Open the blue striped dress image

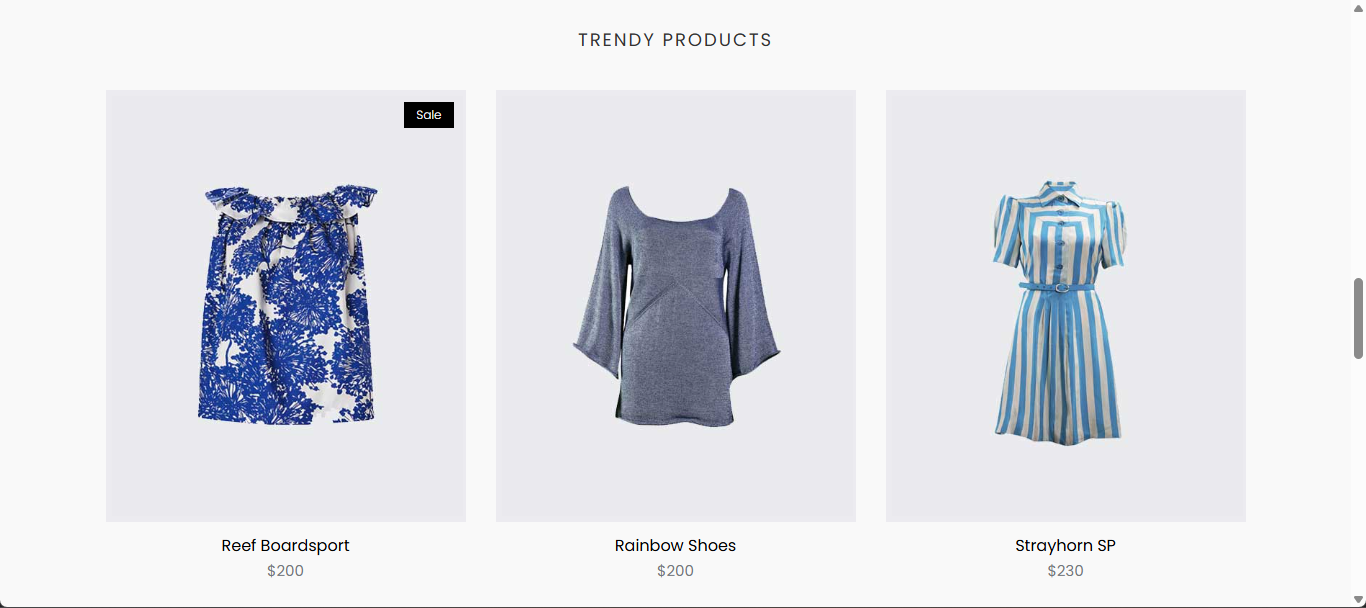point(1066,306)
